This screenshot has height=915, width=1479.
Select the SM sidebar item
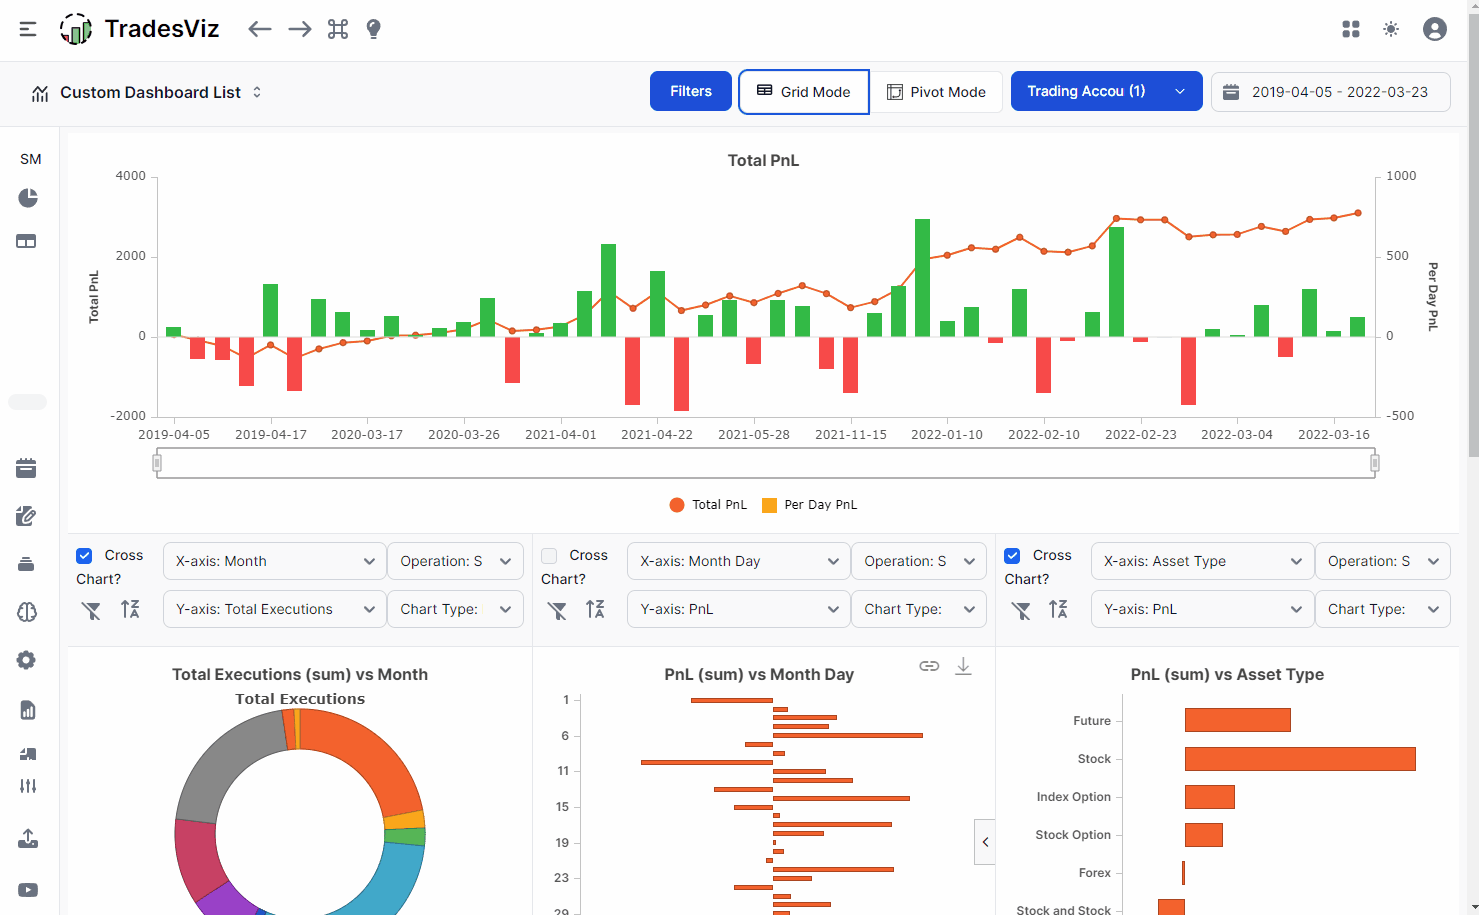[31, 159]
